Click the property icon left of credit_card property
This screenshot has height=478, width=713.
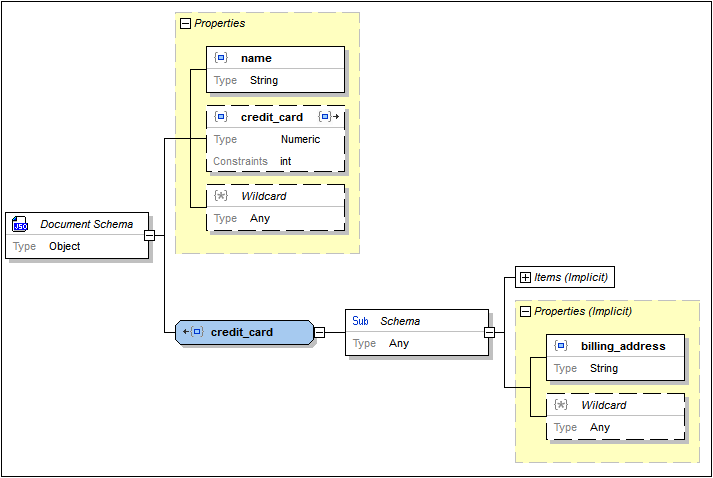click(221, 117)
